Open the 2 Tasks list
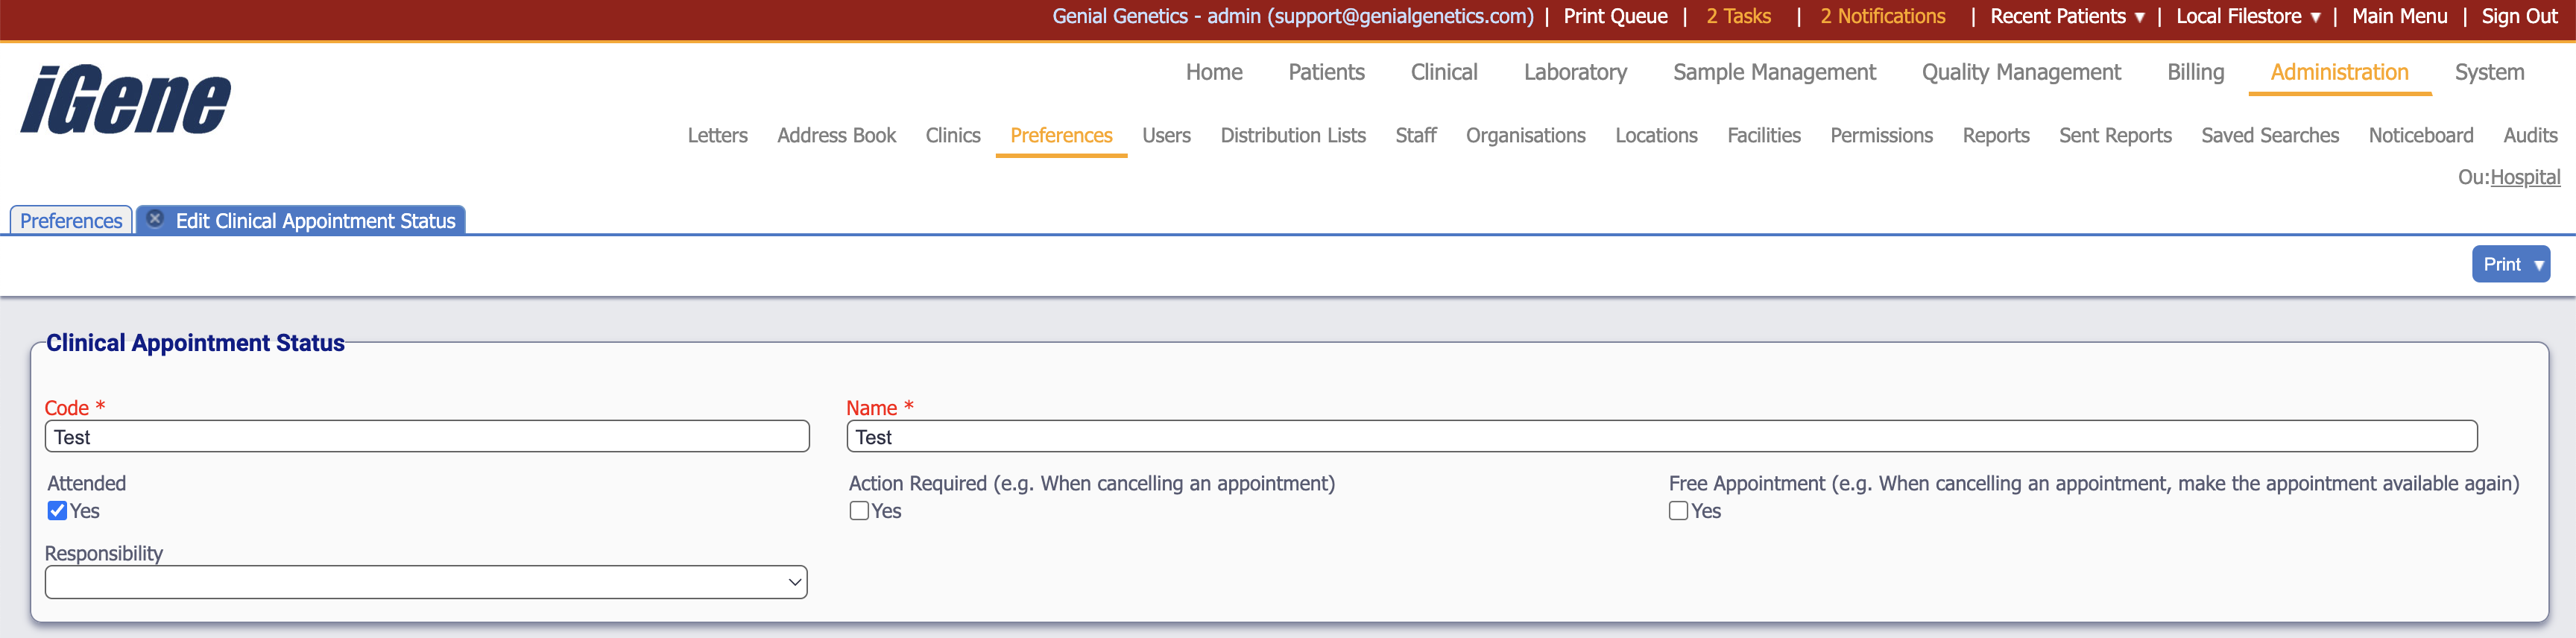Image resolution: width=2576 pixels, height=638 pixels. click(x=1738, y=16)
